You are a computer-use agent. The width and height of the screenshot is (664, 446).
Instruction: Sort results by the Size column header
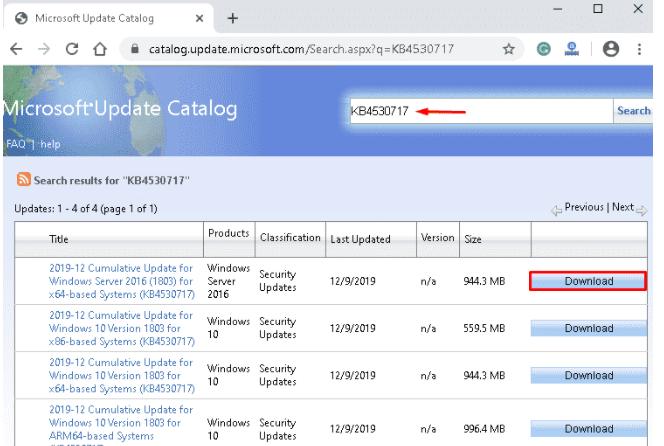coord(473,239)
